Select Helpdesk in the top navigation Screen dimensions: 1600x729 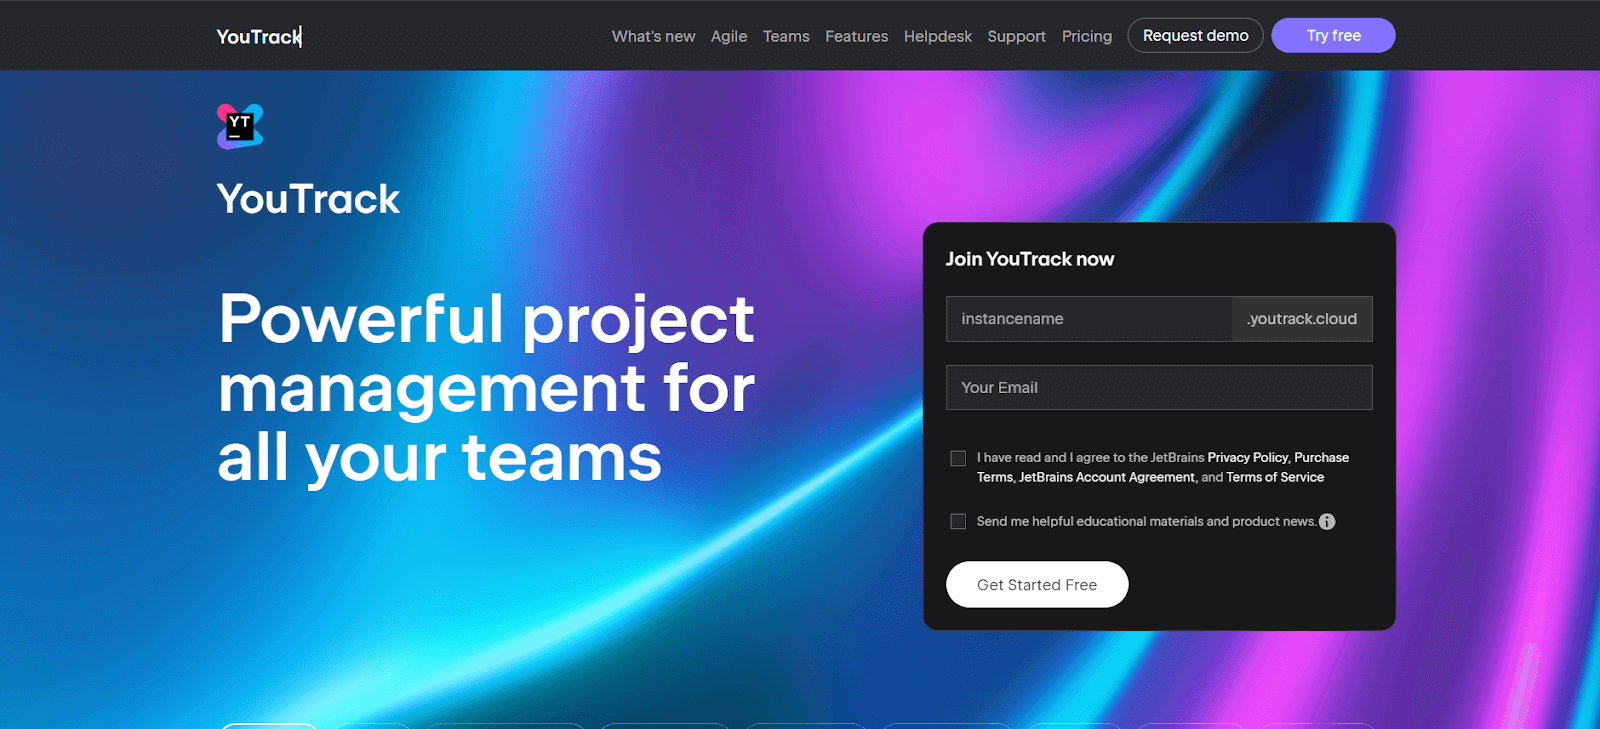click(x=938, y=36)
